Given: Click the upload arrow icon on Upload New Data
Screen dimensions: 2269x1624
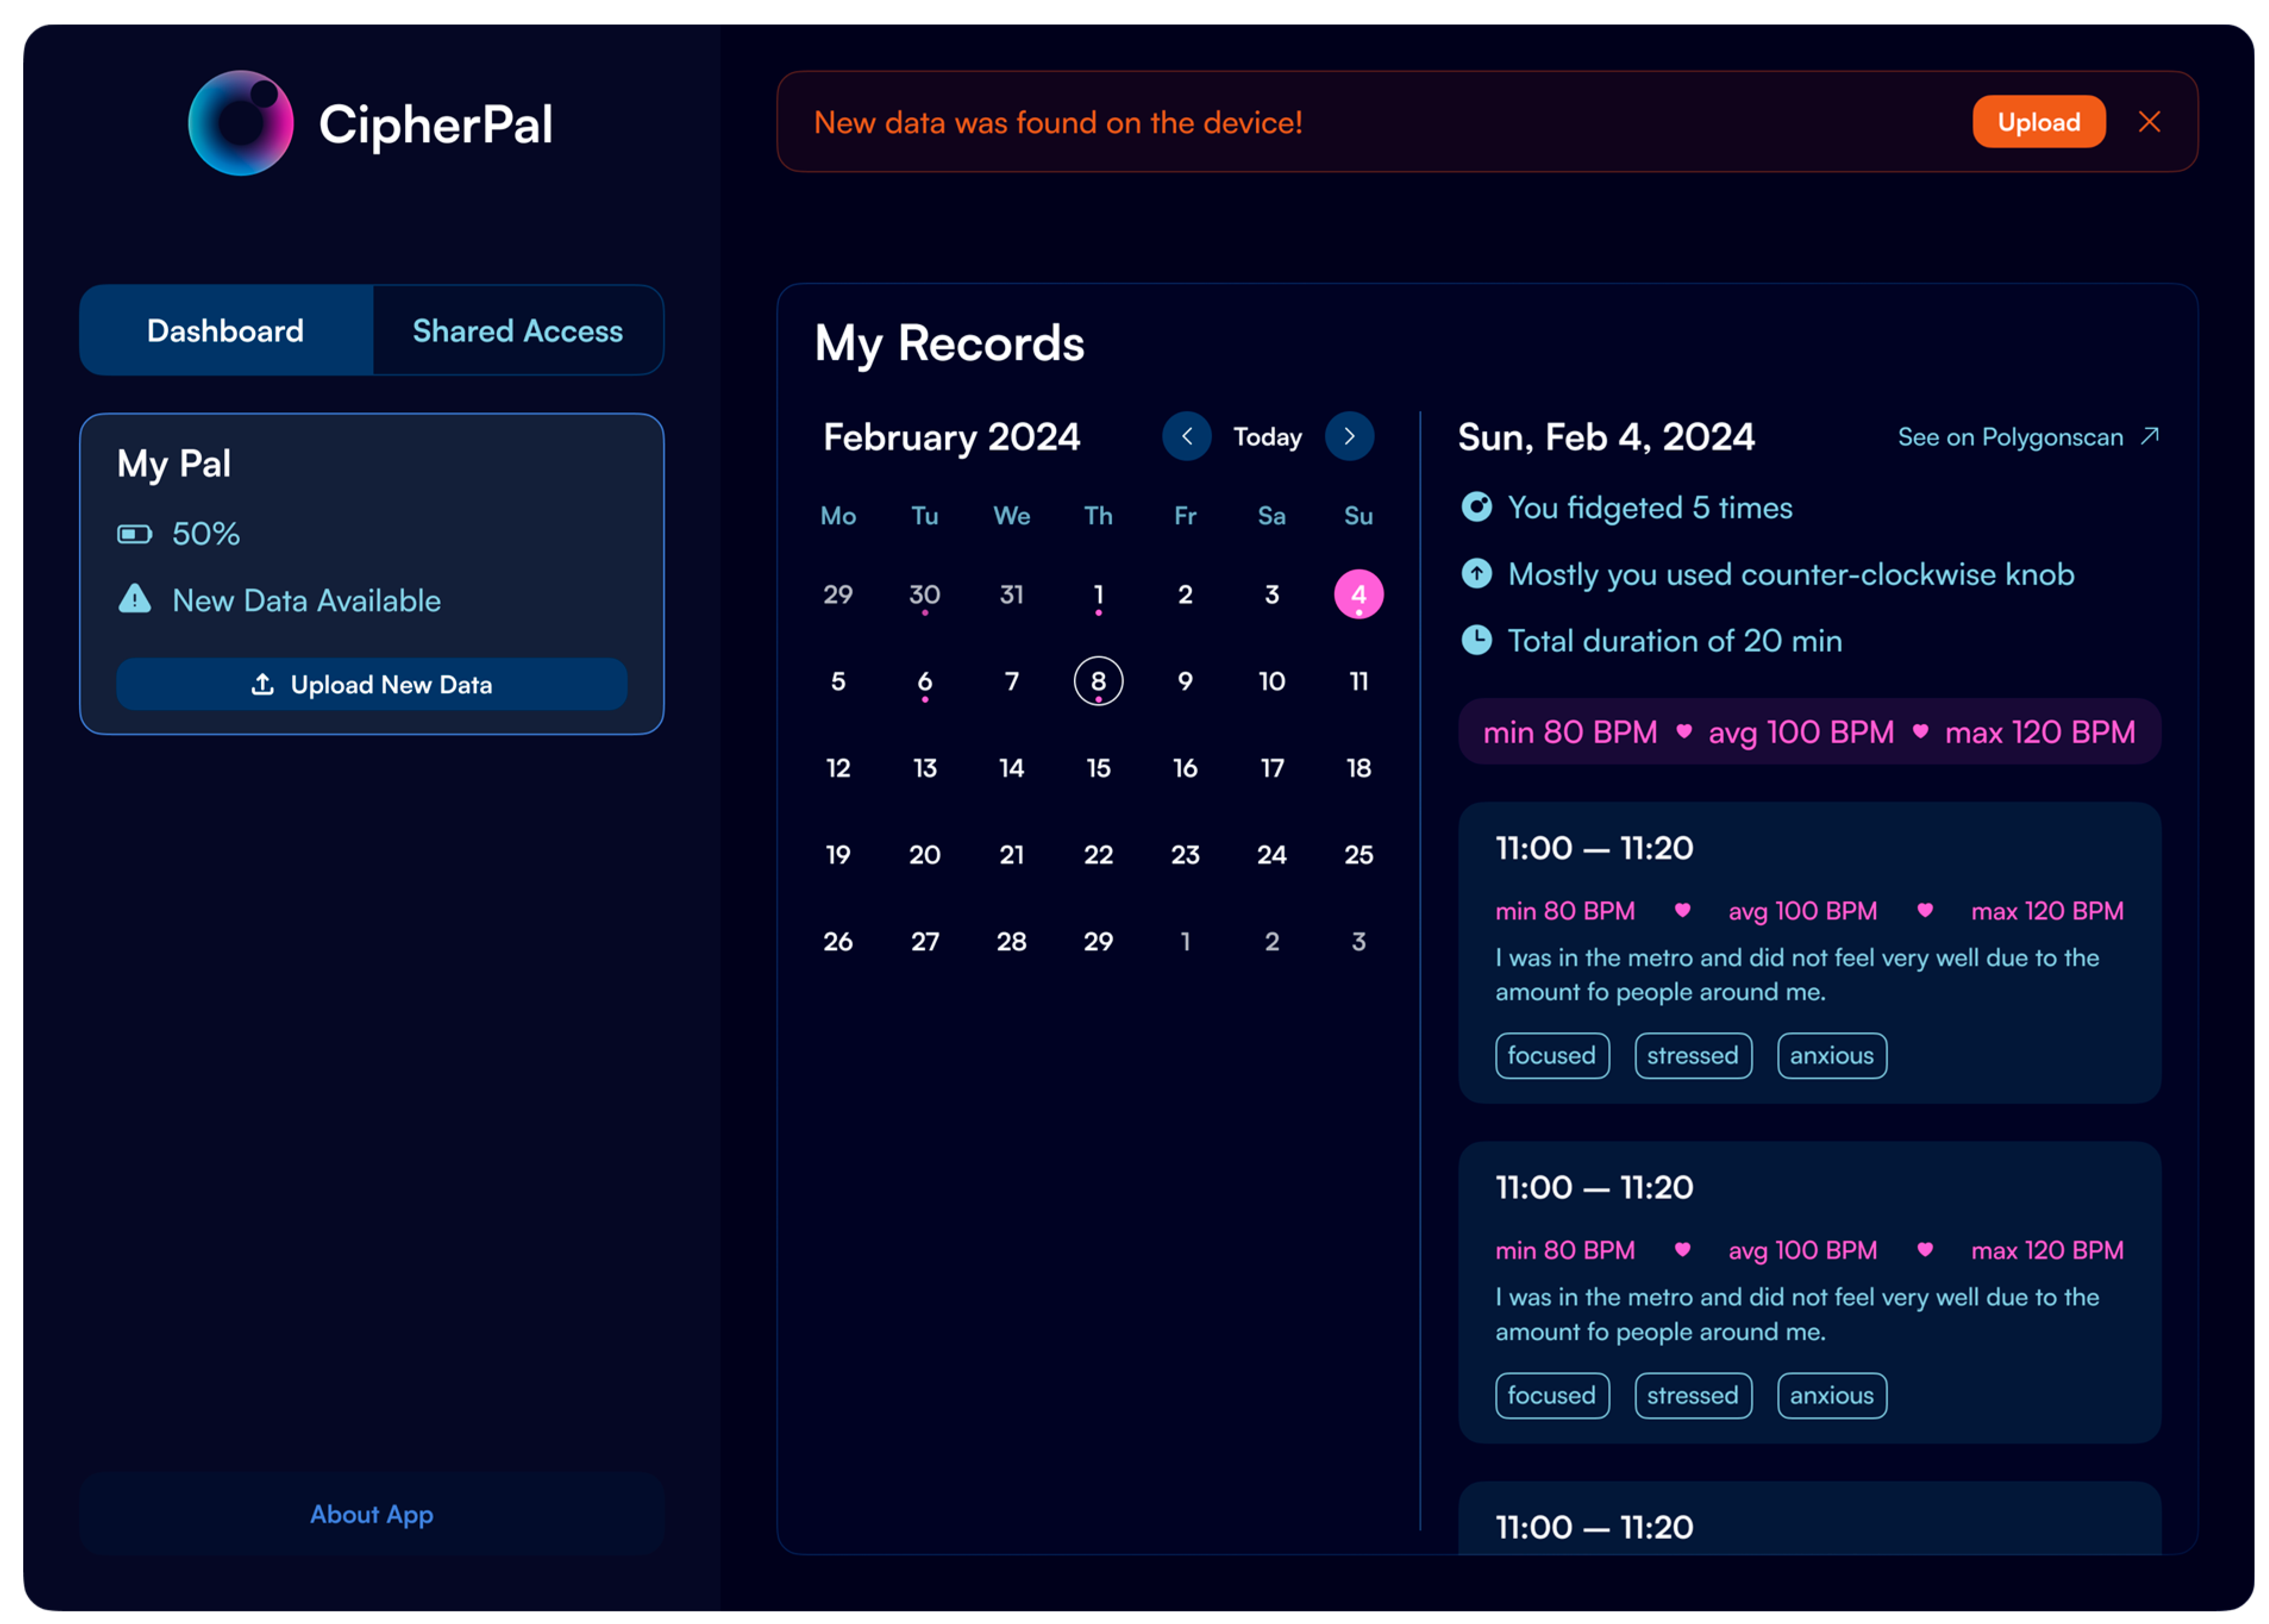Looking at the screenshot, I should coord(263,684).
